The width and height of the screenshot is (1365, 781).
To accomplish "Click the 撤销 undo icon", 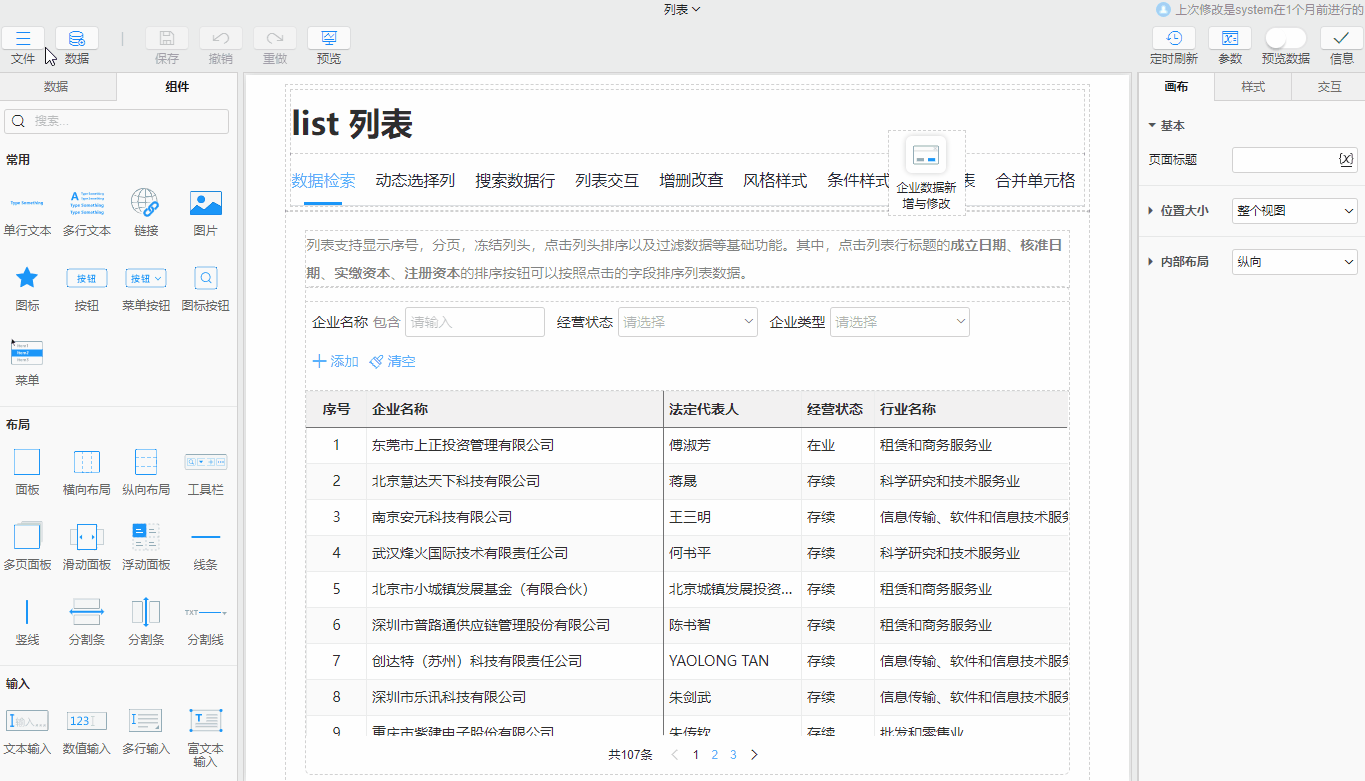I will (220, 38).
